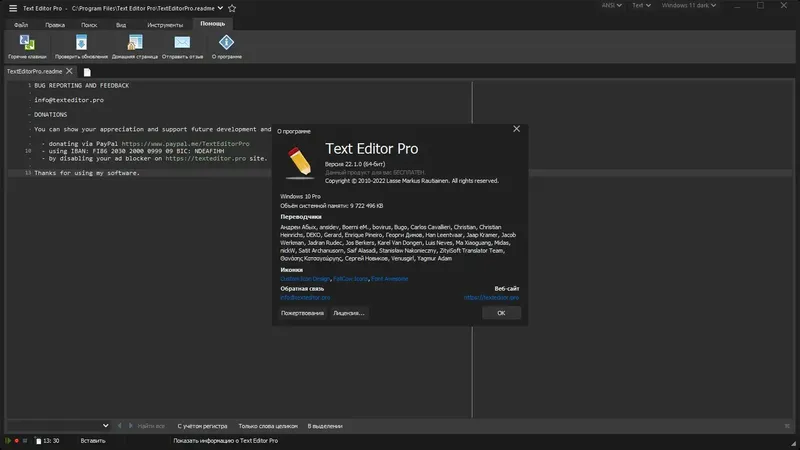This screenshot has height=450, width=800.
Task: Click the 'Windows 10 Pro' text in the dialog
Action: coord(301,196)
